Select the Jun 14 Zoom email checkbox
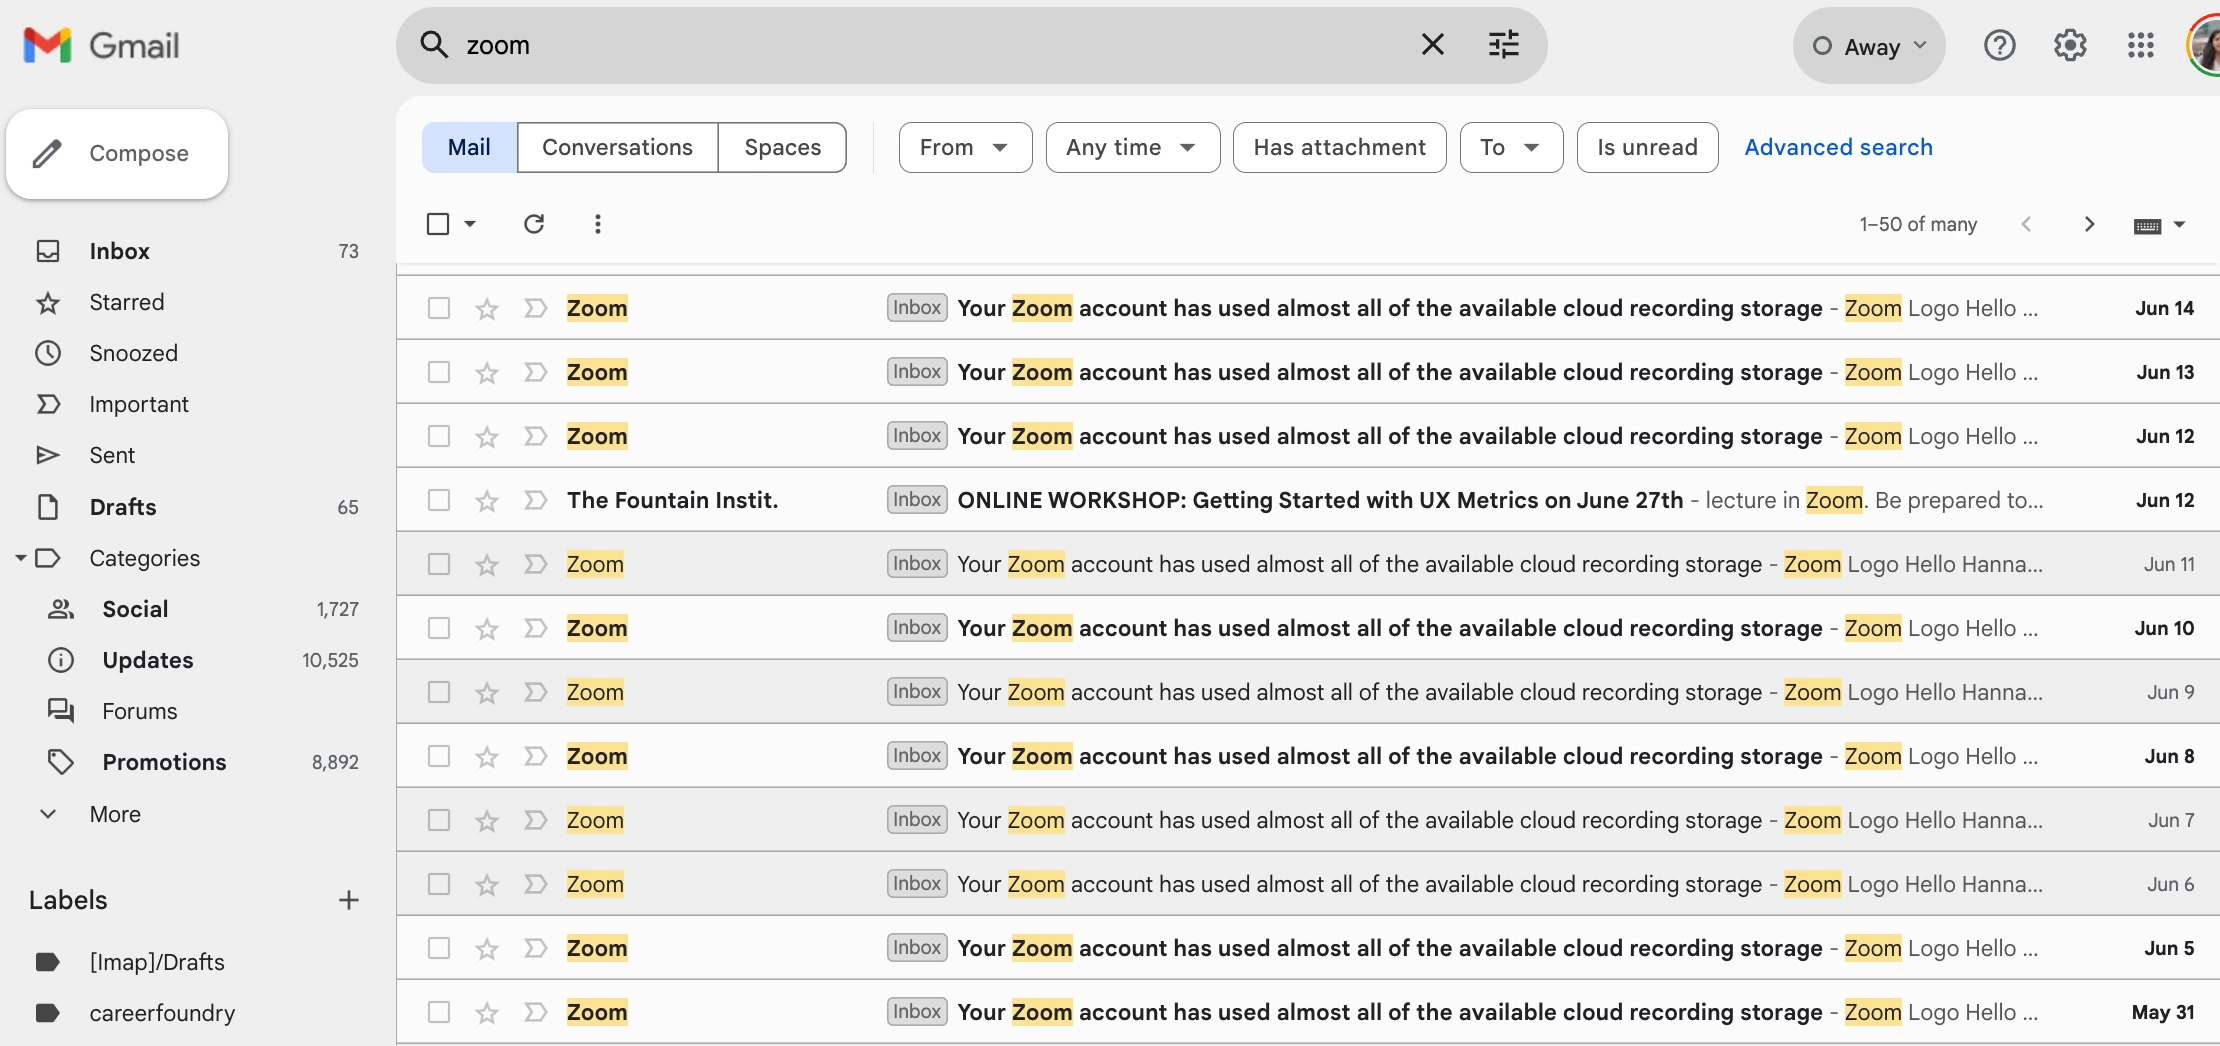This screenshot has height=1046, width=2220. (438, 308)
